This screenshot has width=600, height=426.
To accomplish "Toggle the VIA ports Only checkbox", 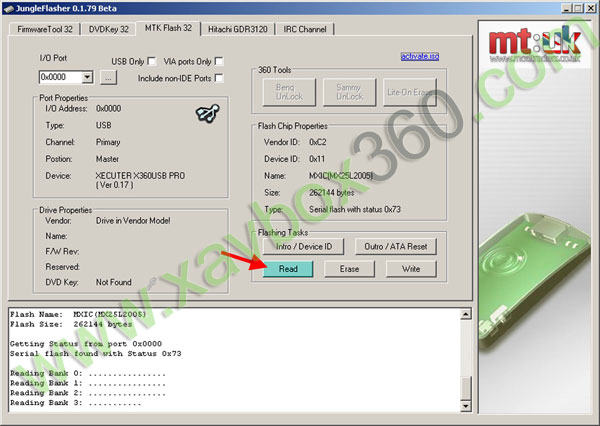I will click(x=219, y=61).
